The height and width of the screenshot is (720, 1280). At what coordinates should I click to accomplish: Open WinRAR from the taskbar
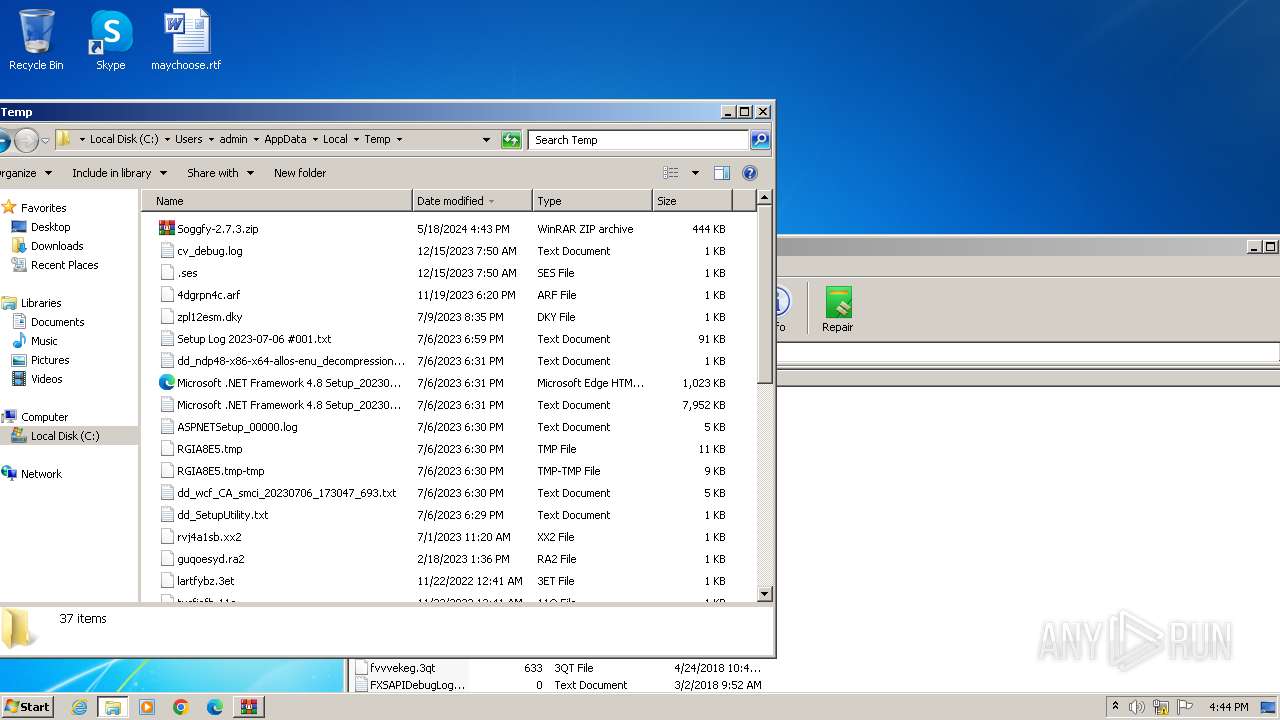click(x=249, y=707)
